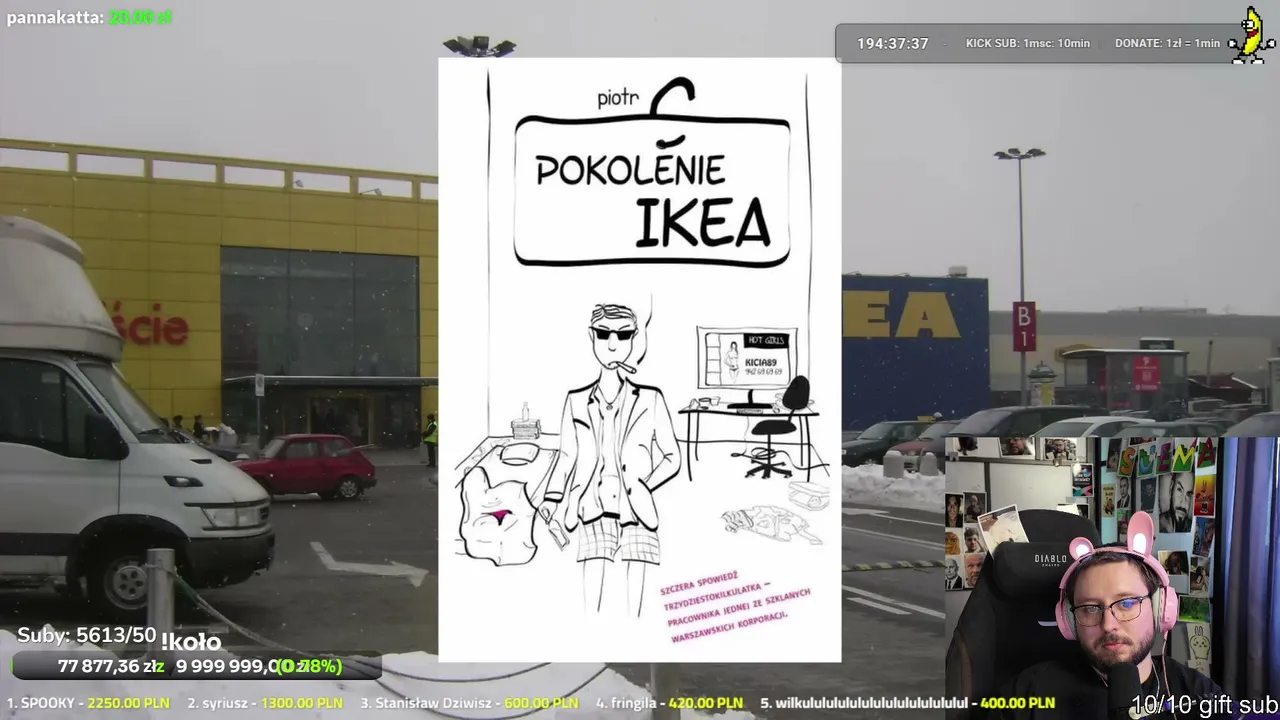Click the "10/10 gift sub" counter
The width and height of the screenshot is (1280, 720).
click(1205, 705)
